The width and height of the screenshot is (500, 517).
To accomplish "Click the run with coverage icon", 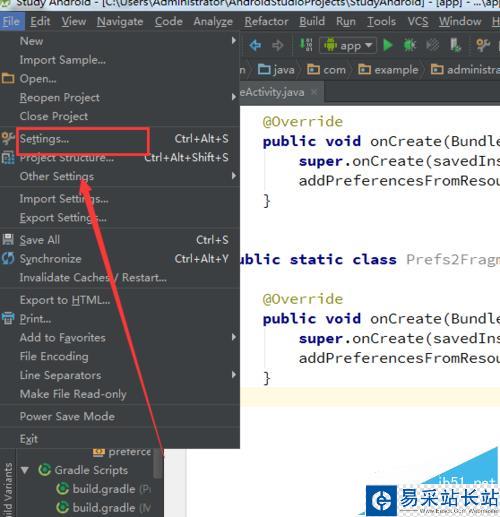I will (433, 45).
